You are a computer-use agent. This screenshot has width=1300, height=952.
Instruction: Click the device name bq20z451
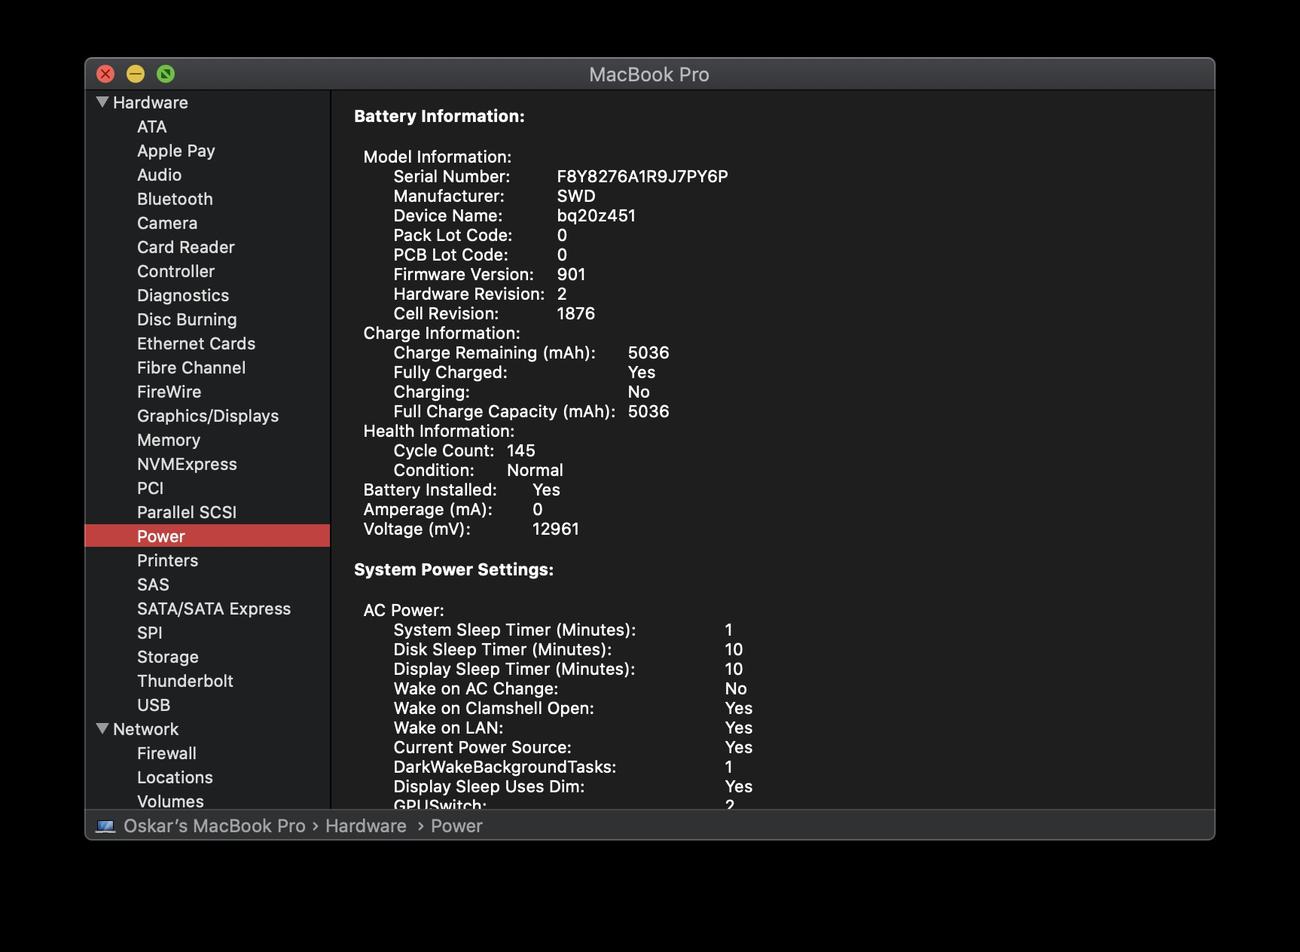coord(596,216)
